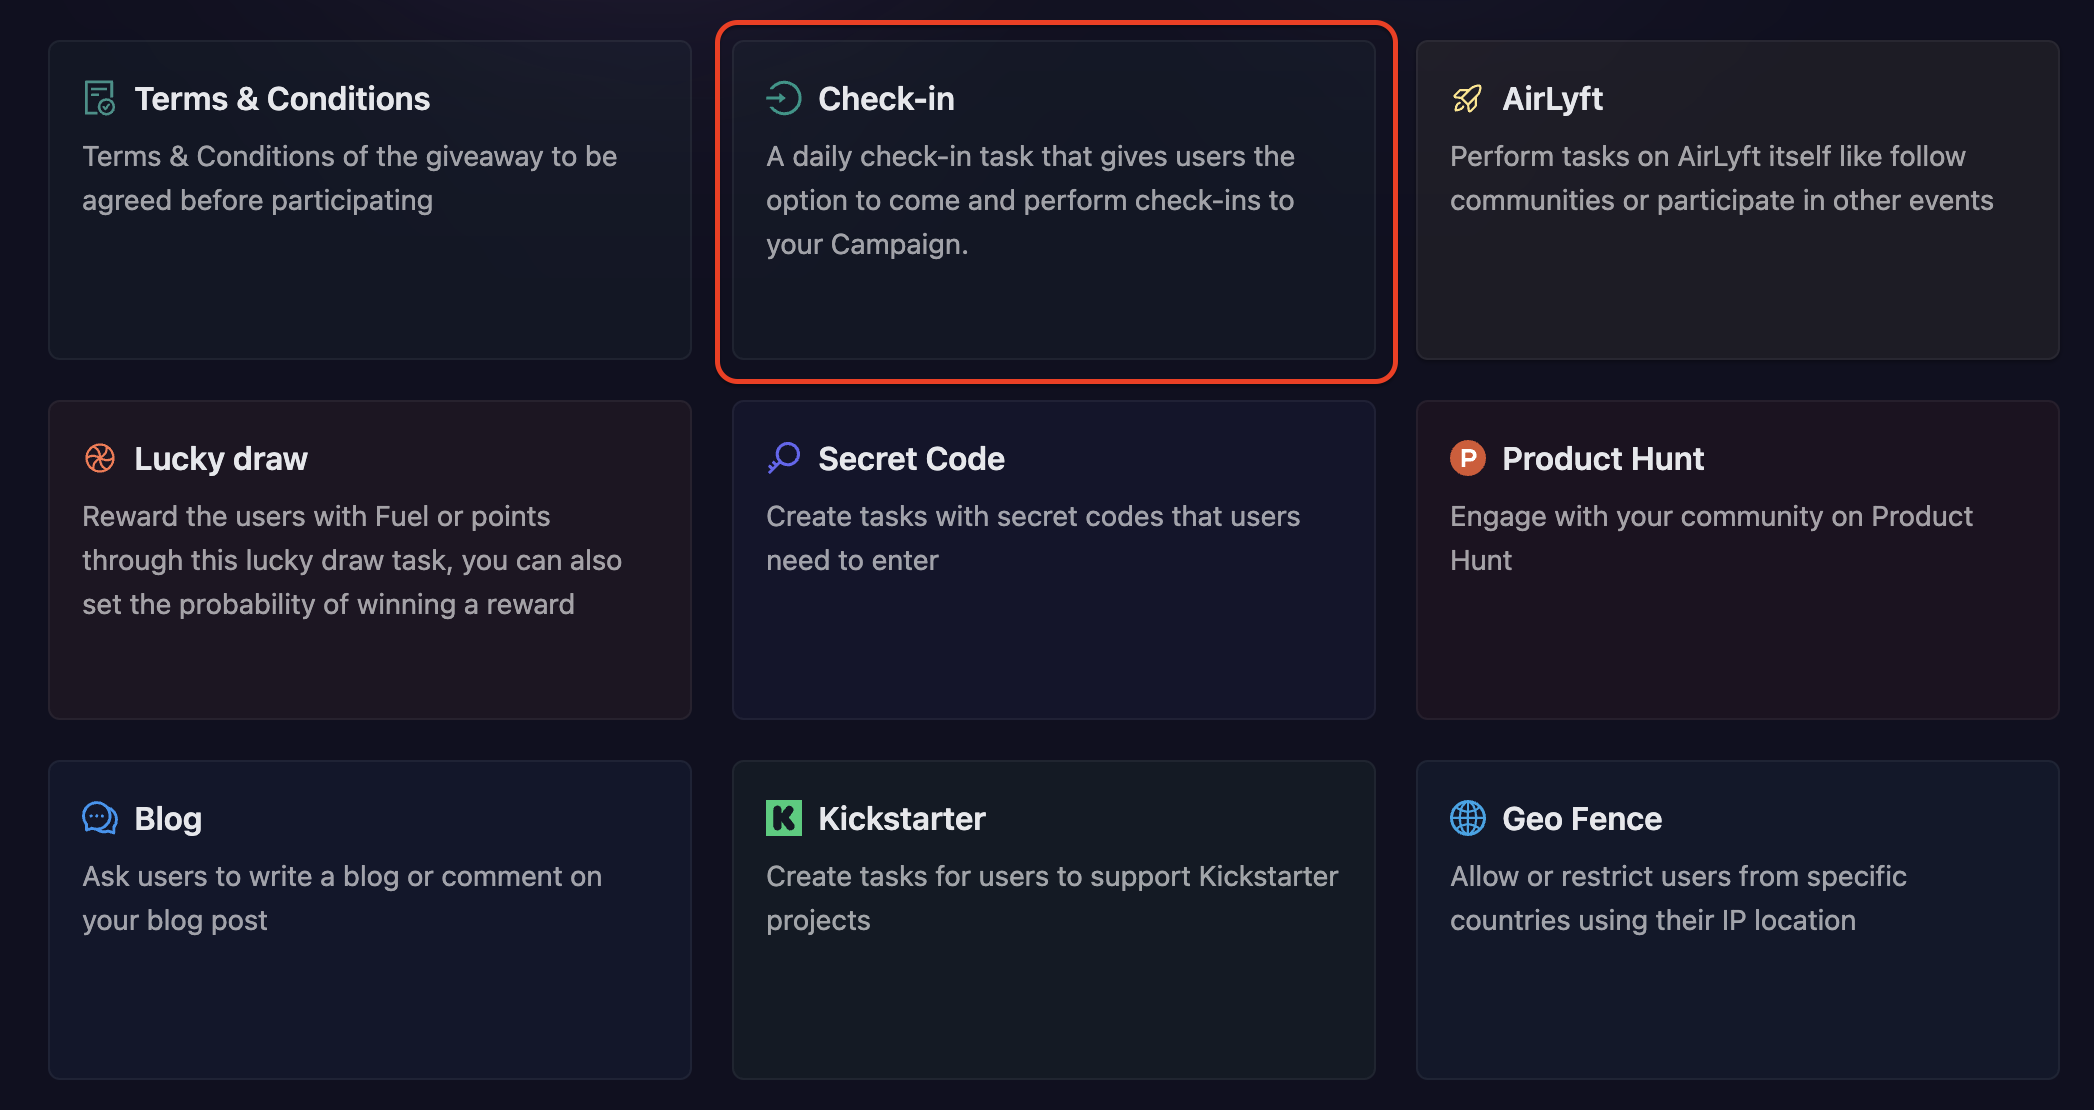Click the Kickstarter K logo icon
Screen dimensions: 2094x1110
pyautogui.click(x=783, y=817)
